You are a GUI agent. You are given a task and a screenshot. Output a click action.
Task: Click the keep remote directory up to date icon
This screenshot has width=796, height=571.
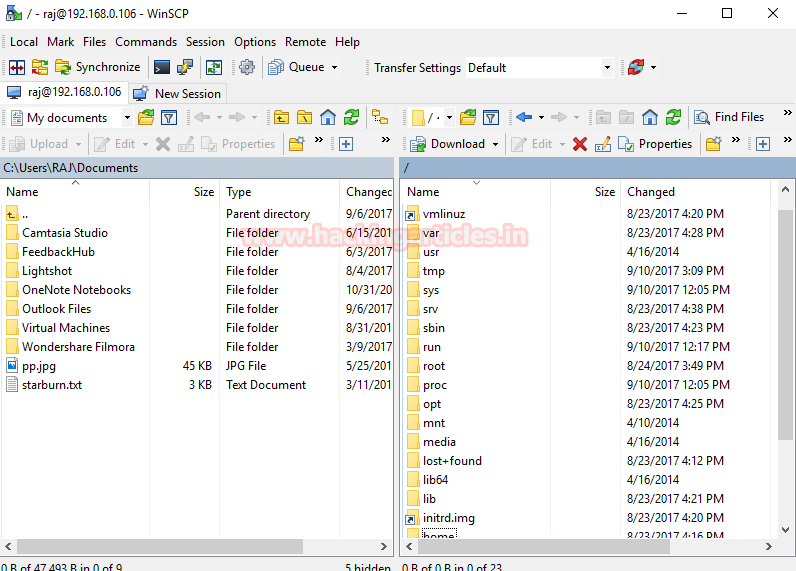click(214, 67)
